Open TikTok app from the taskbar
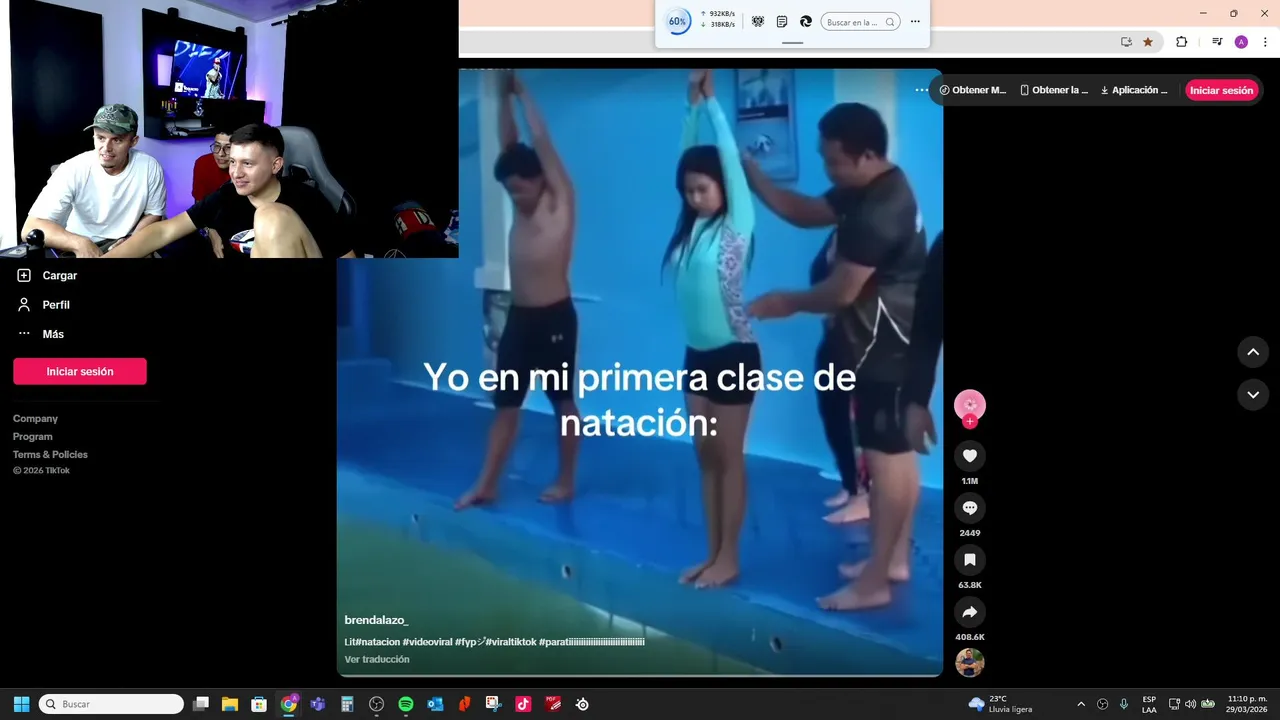This screenshot has width=1280, height=720. click(523, 704)
